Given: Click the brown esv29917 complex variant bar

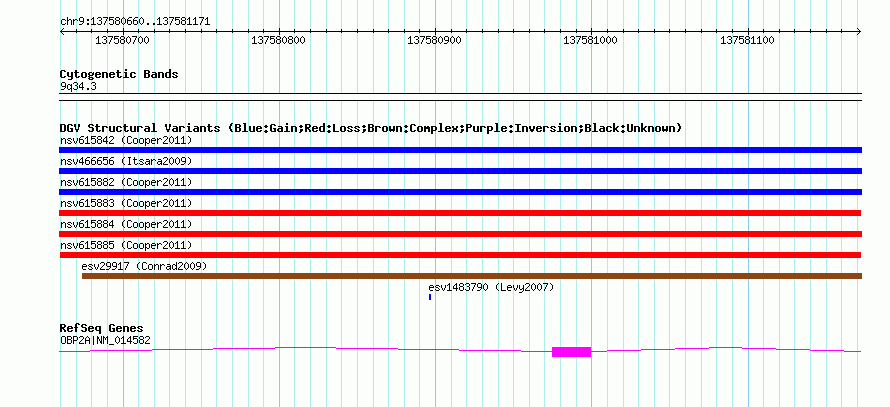Looking at the screenshot, I should click(472, 276).
